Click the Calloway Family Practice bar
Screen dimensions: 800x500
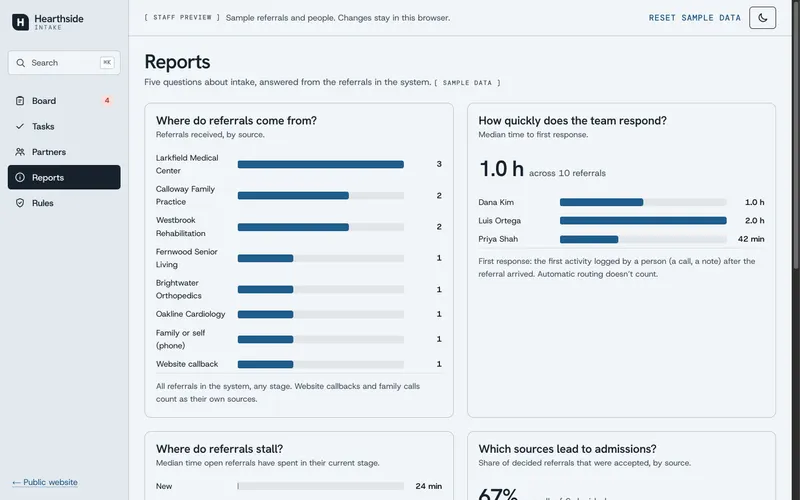pyautogui.click(x=320, y=195)
